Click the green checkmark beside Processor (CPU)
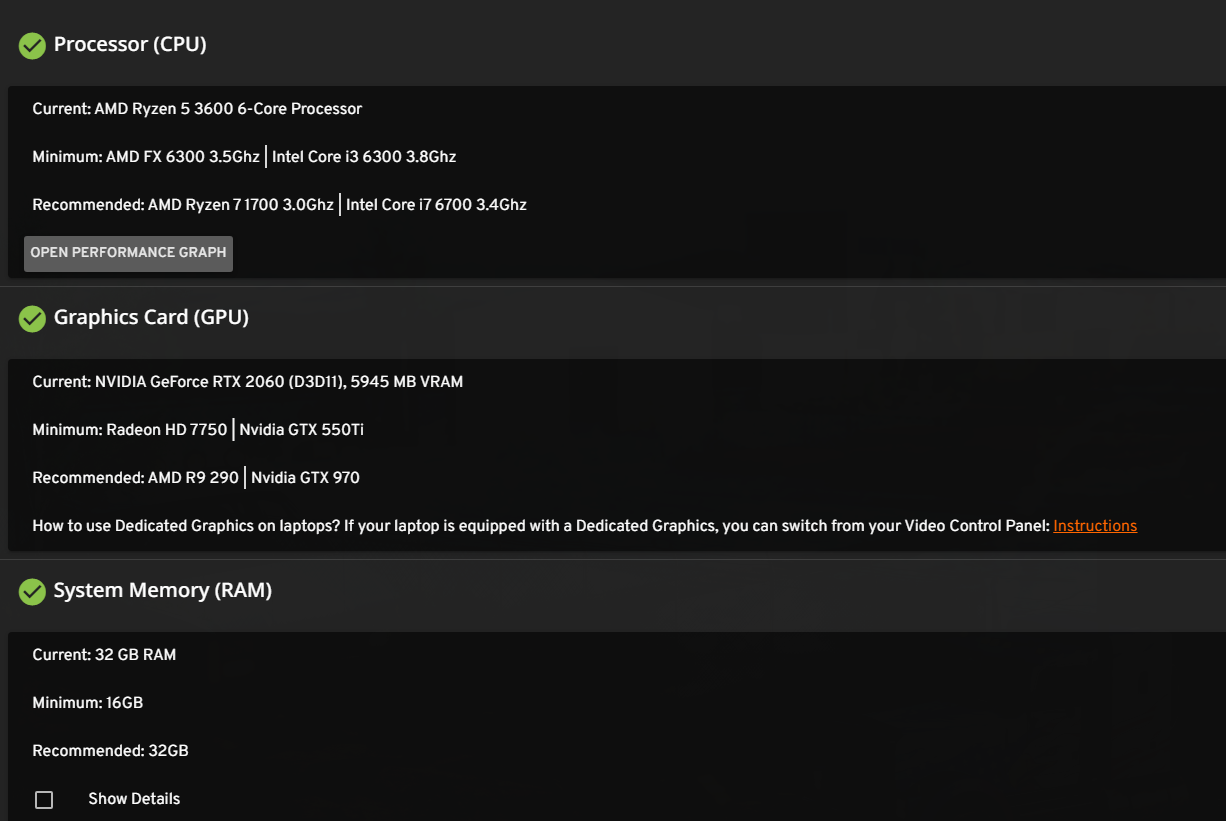Viewport: 1226px width, 821px height. point(32,46)
